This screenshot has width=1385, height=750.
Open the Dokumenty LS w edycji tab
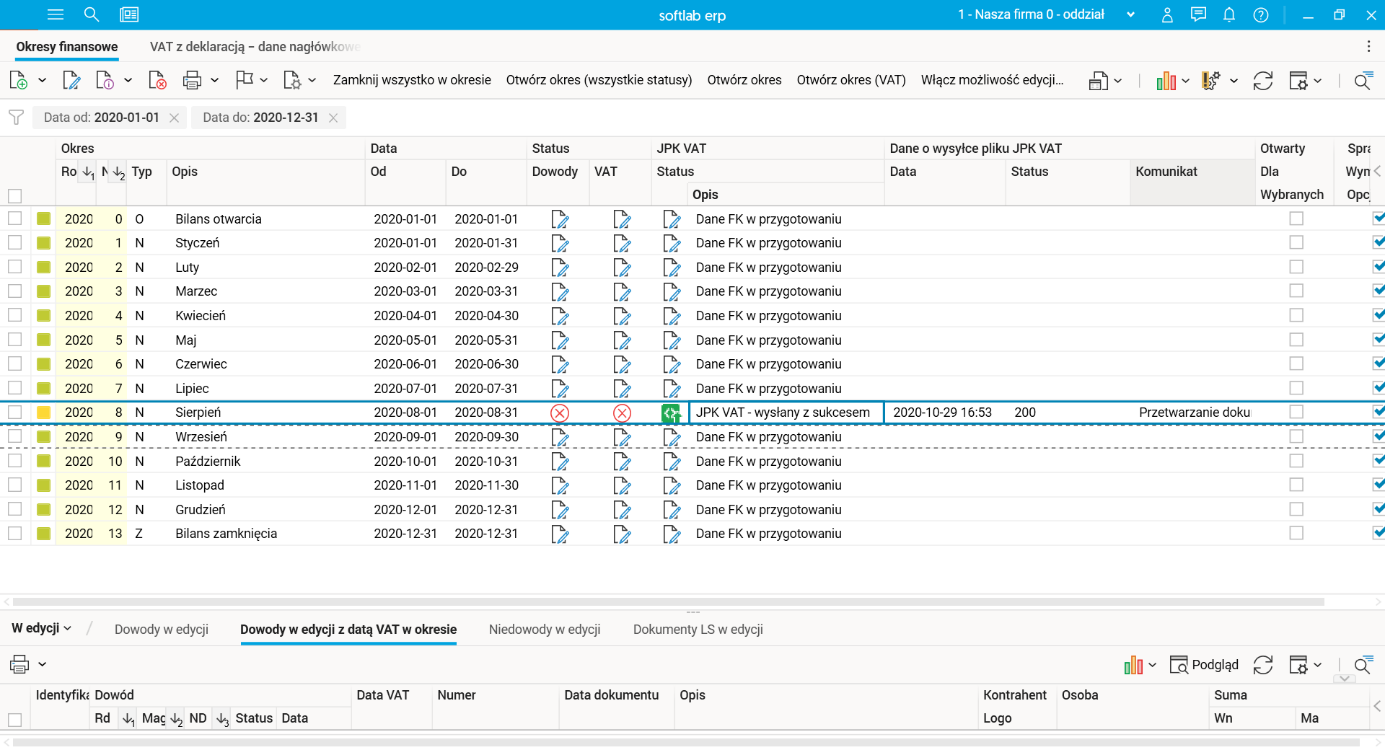tap(698, 630)
